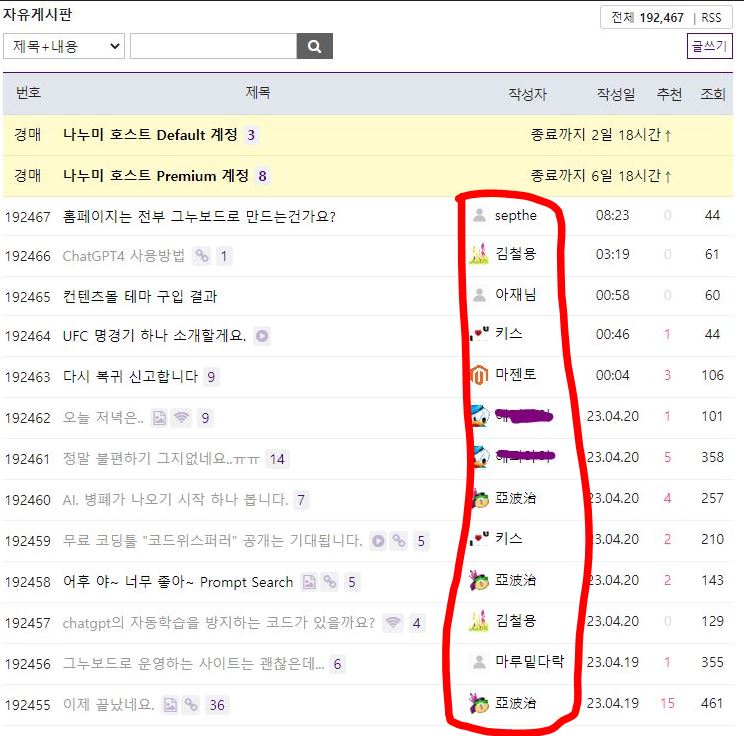Click wifi icon on 오늘 저녁은.. row

coord(181,418)
